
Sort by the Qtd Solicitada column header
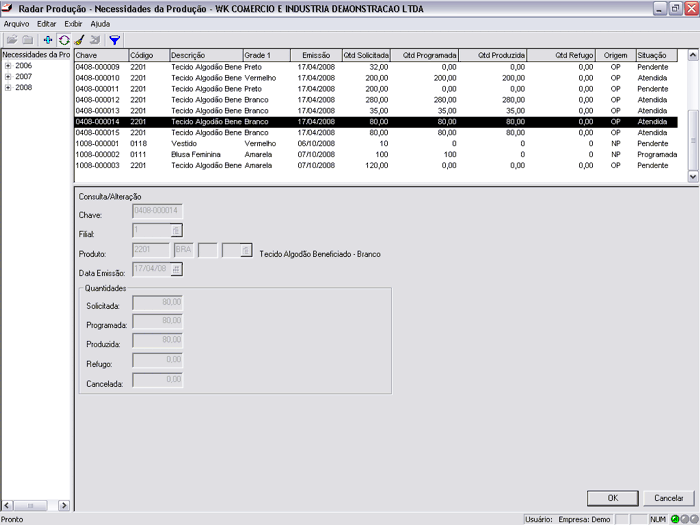pos(366,55)
